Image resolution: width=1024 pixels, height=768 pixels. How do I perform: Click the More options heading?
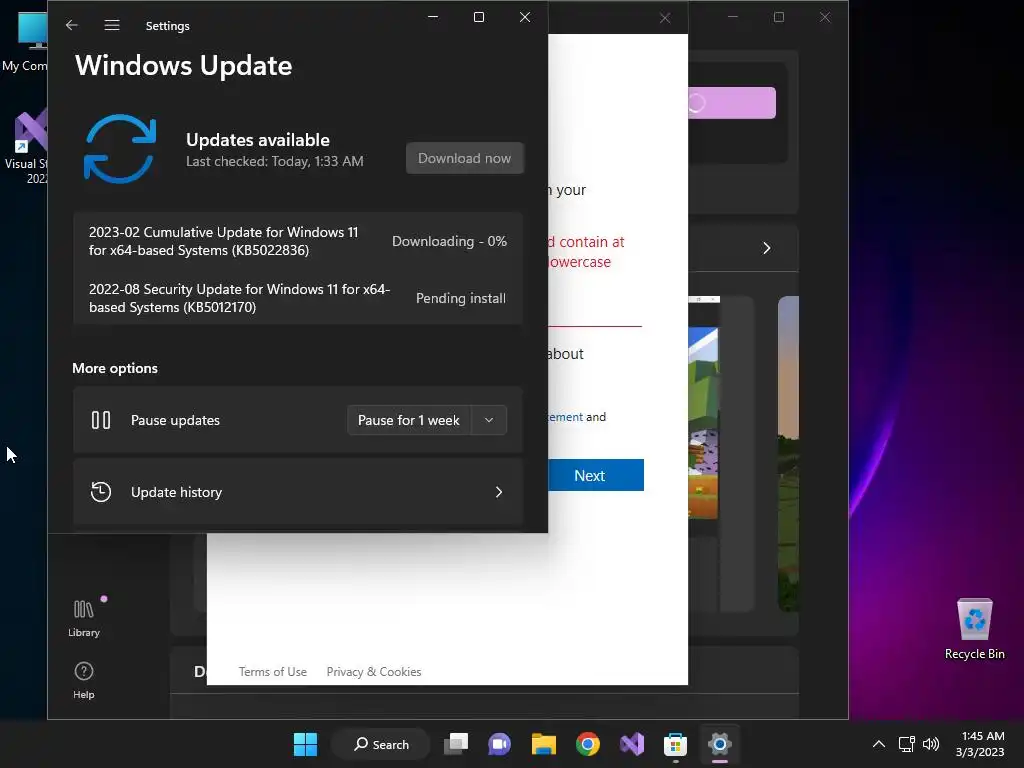115,368
